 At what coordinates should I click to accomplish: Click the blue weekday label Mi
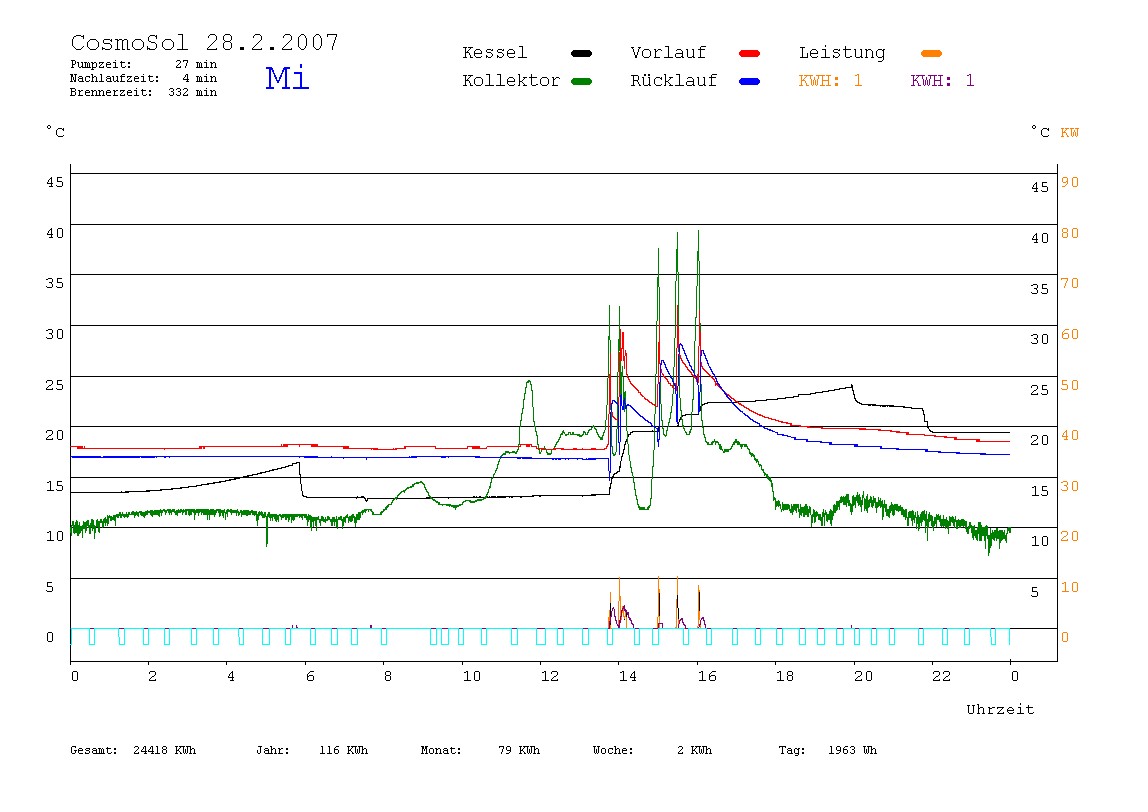point(287,78)
